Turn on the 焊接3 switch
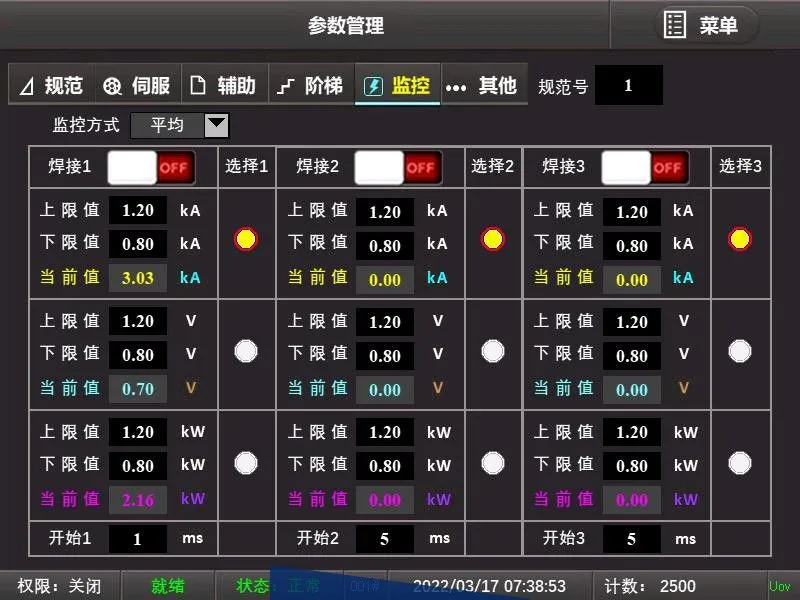800x600 pixels. pos(645,167)
